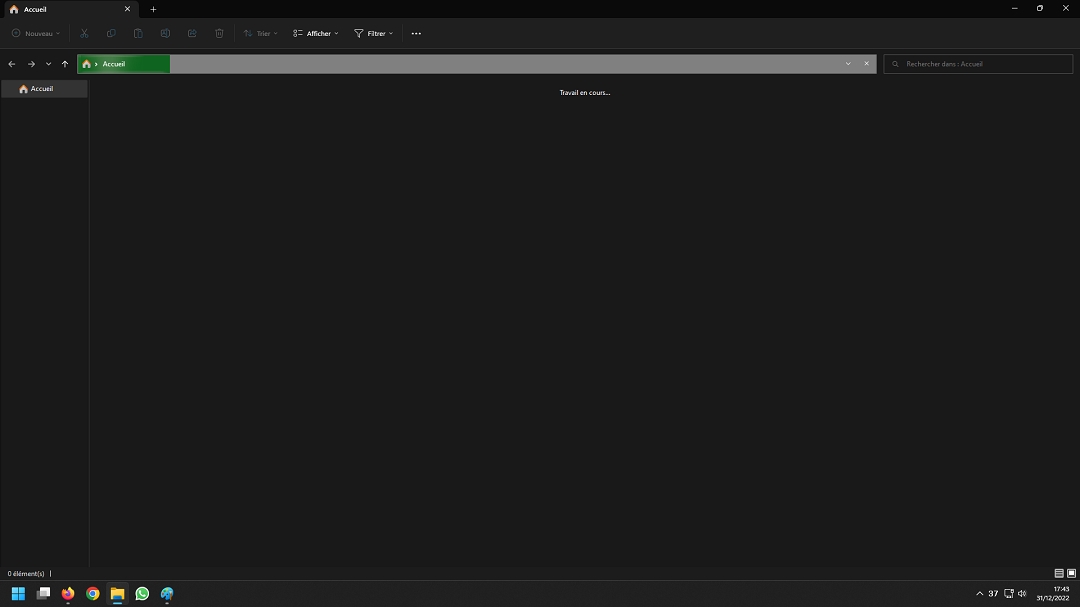Open the Afficher (View) dropdown
This screenshot has height=607, width=1080.
[x=315, y=33]
